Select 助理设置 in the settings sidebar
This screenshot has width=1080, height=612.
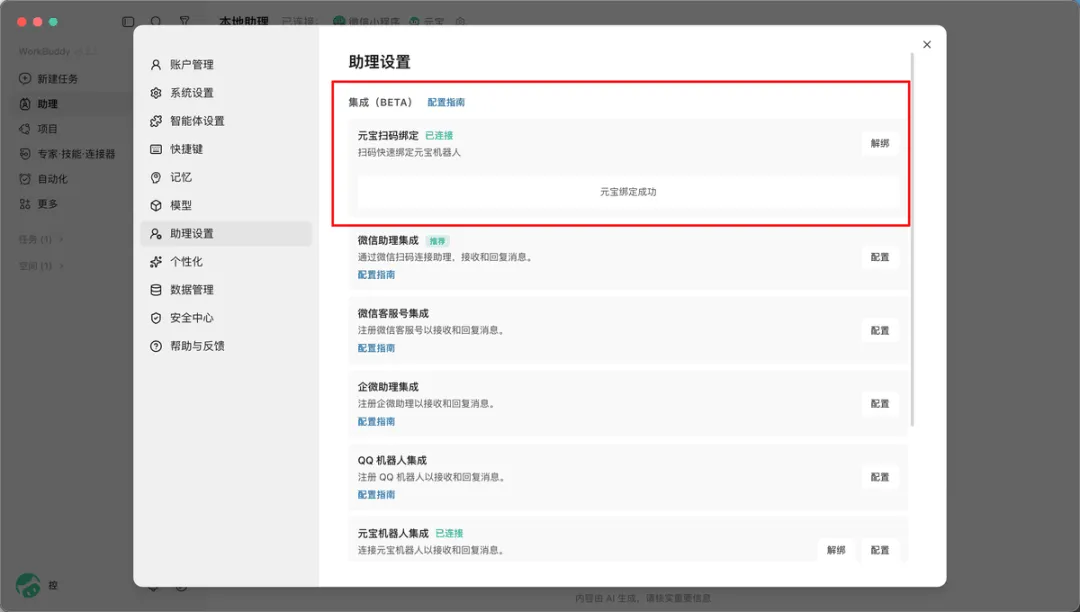point(226,233)
